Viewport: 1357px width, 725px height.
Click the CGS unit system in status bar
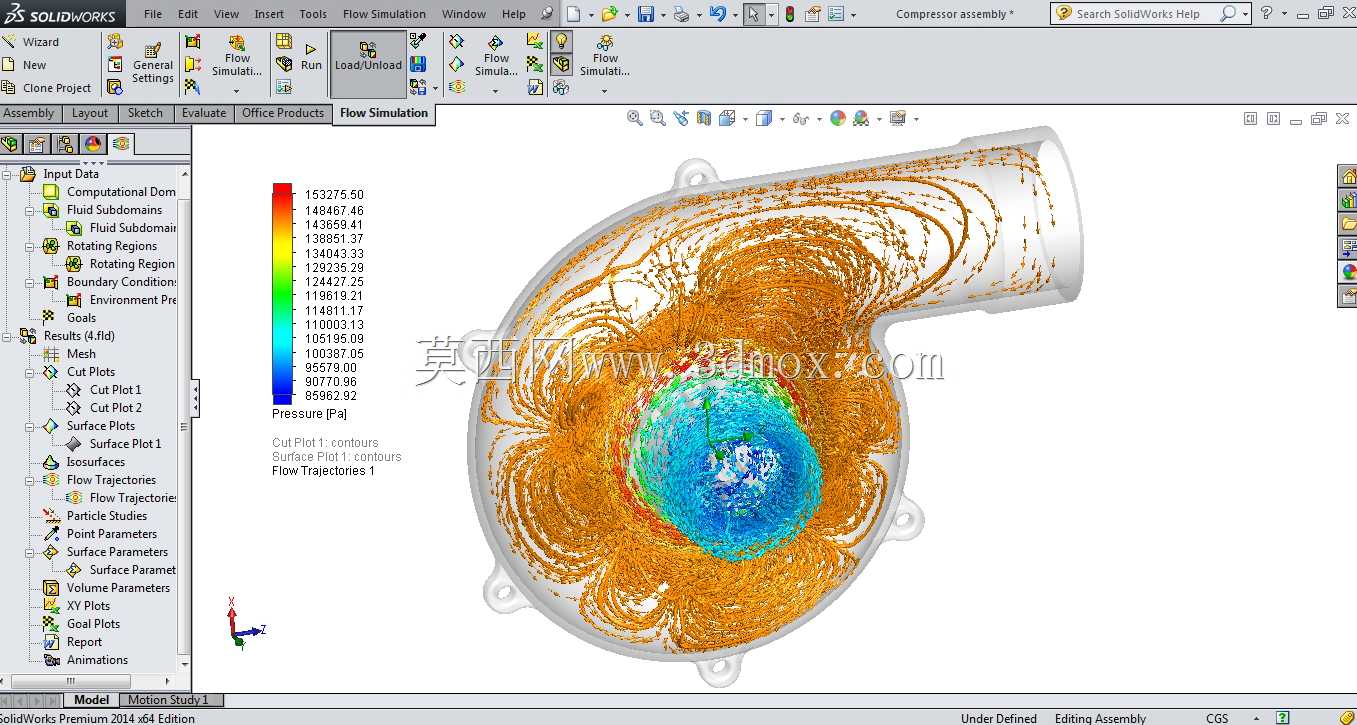pos(1217,718)
